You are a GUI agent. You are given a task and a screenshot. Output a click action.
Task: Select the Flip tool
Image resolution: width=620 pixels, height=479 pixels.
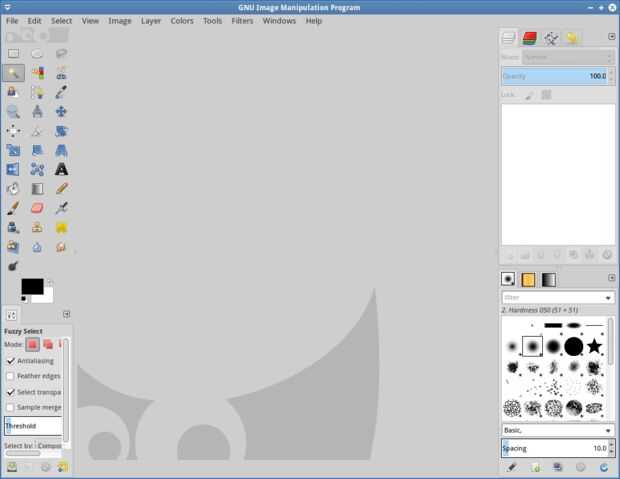13,170
